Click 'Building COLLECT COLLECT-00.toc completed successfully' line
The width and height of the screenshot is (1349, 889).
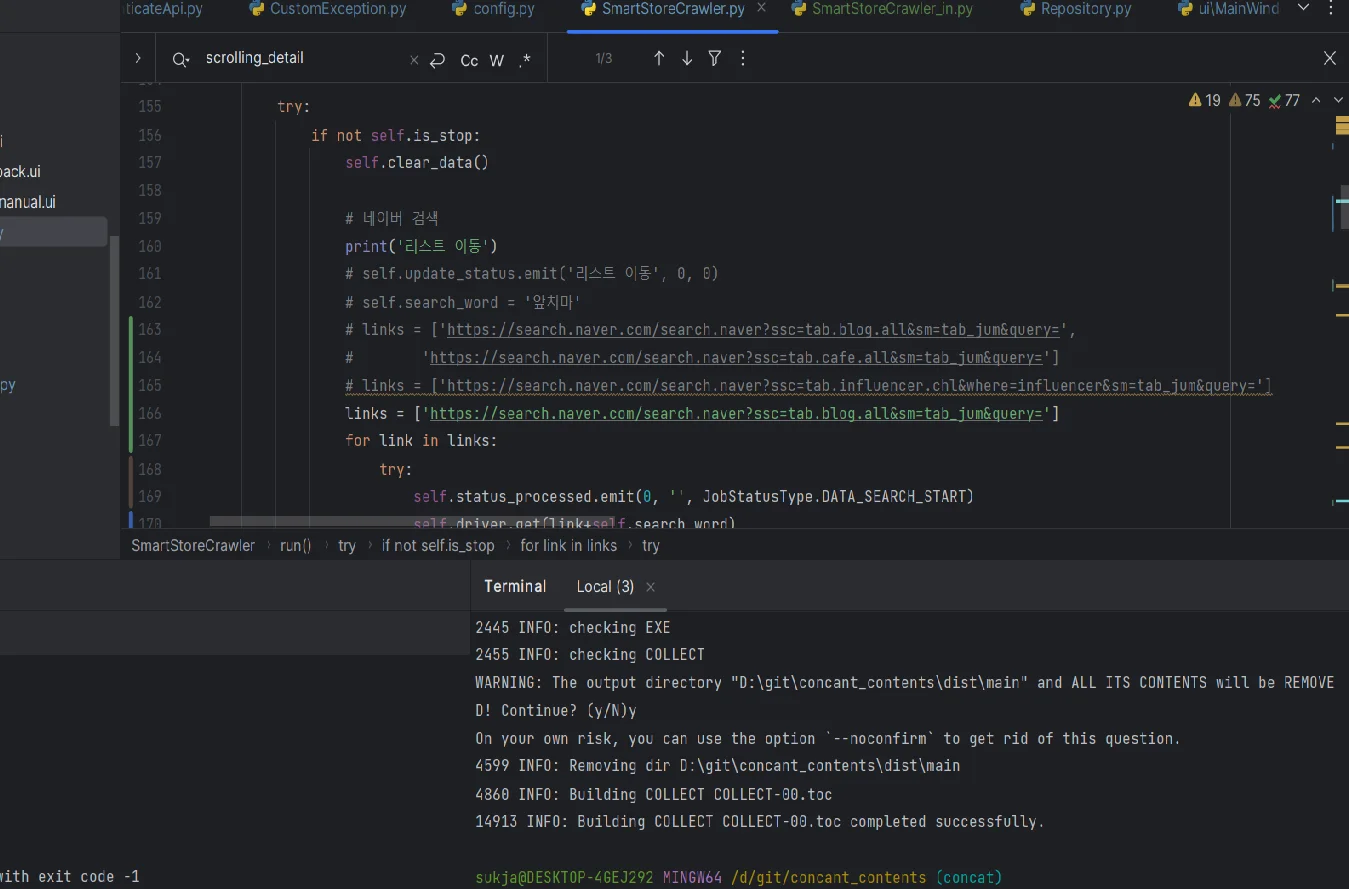tap(759, 822)
